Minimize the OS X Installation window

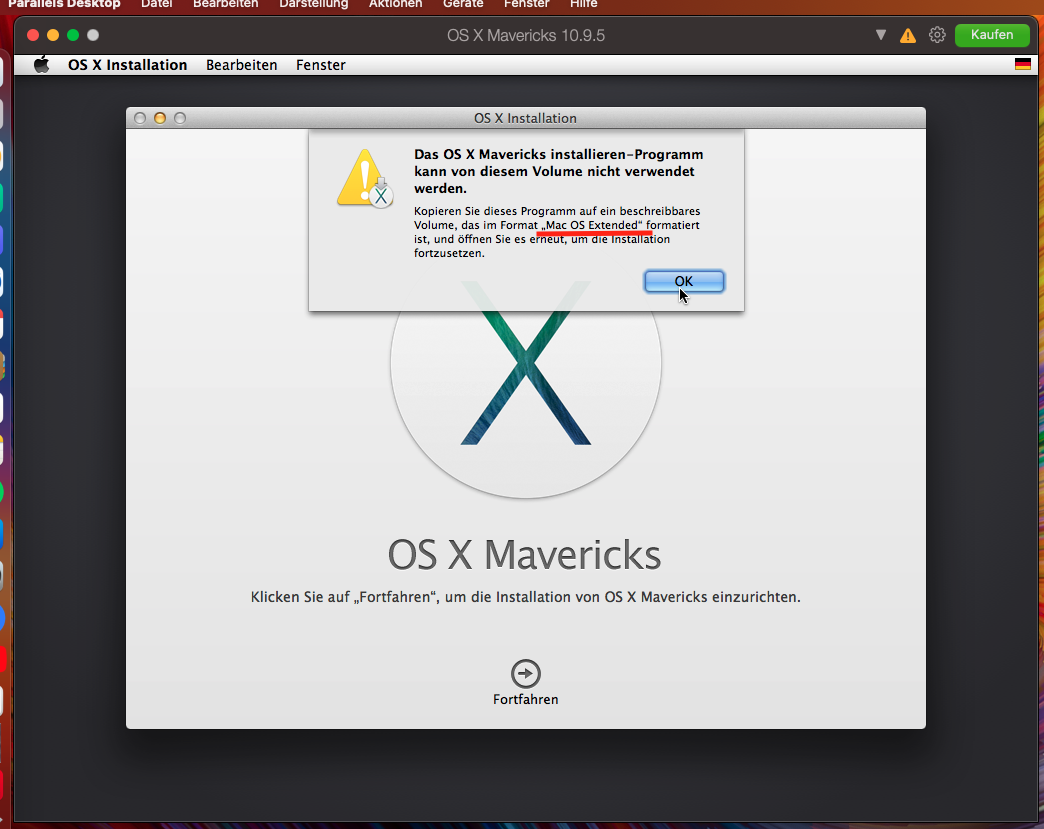point(160,118)
